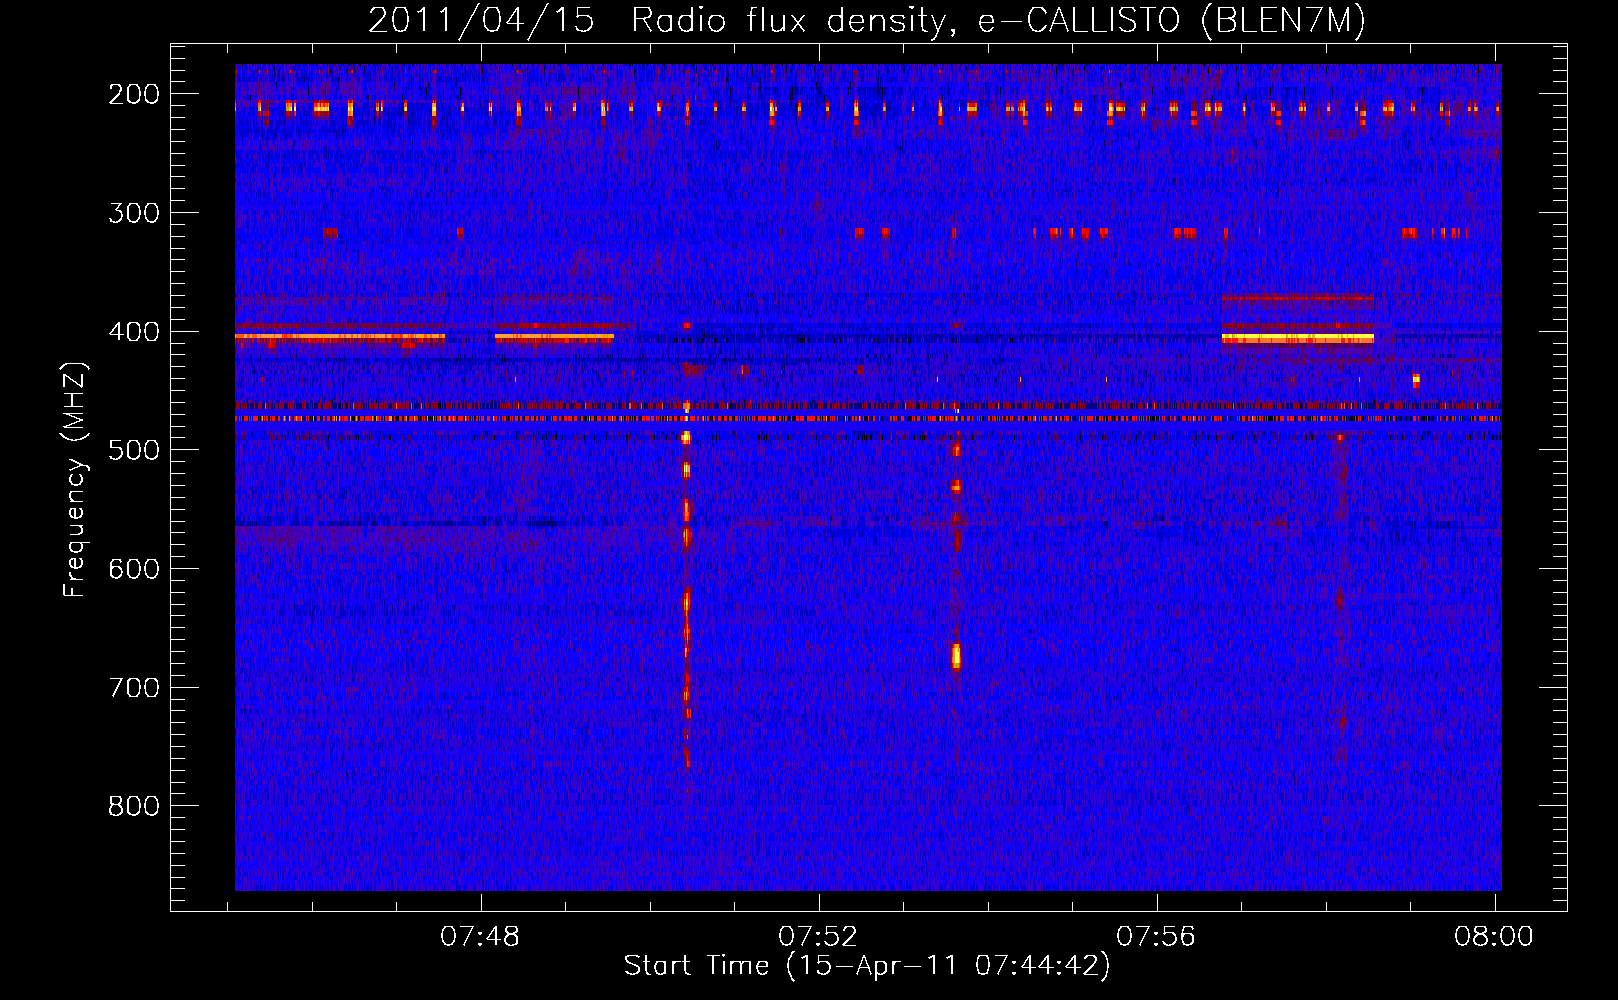Screen dimensions: 1618x1000
Task: Click the bright yellow band at 400 MHz after 07:57
Action: coord(1297,339)
